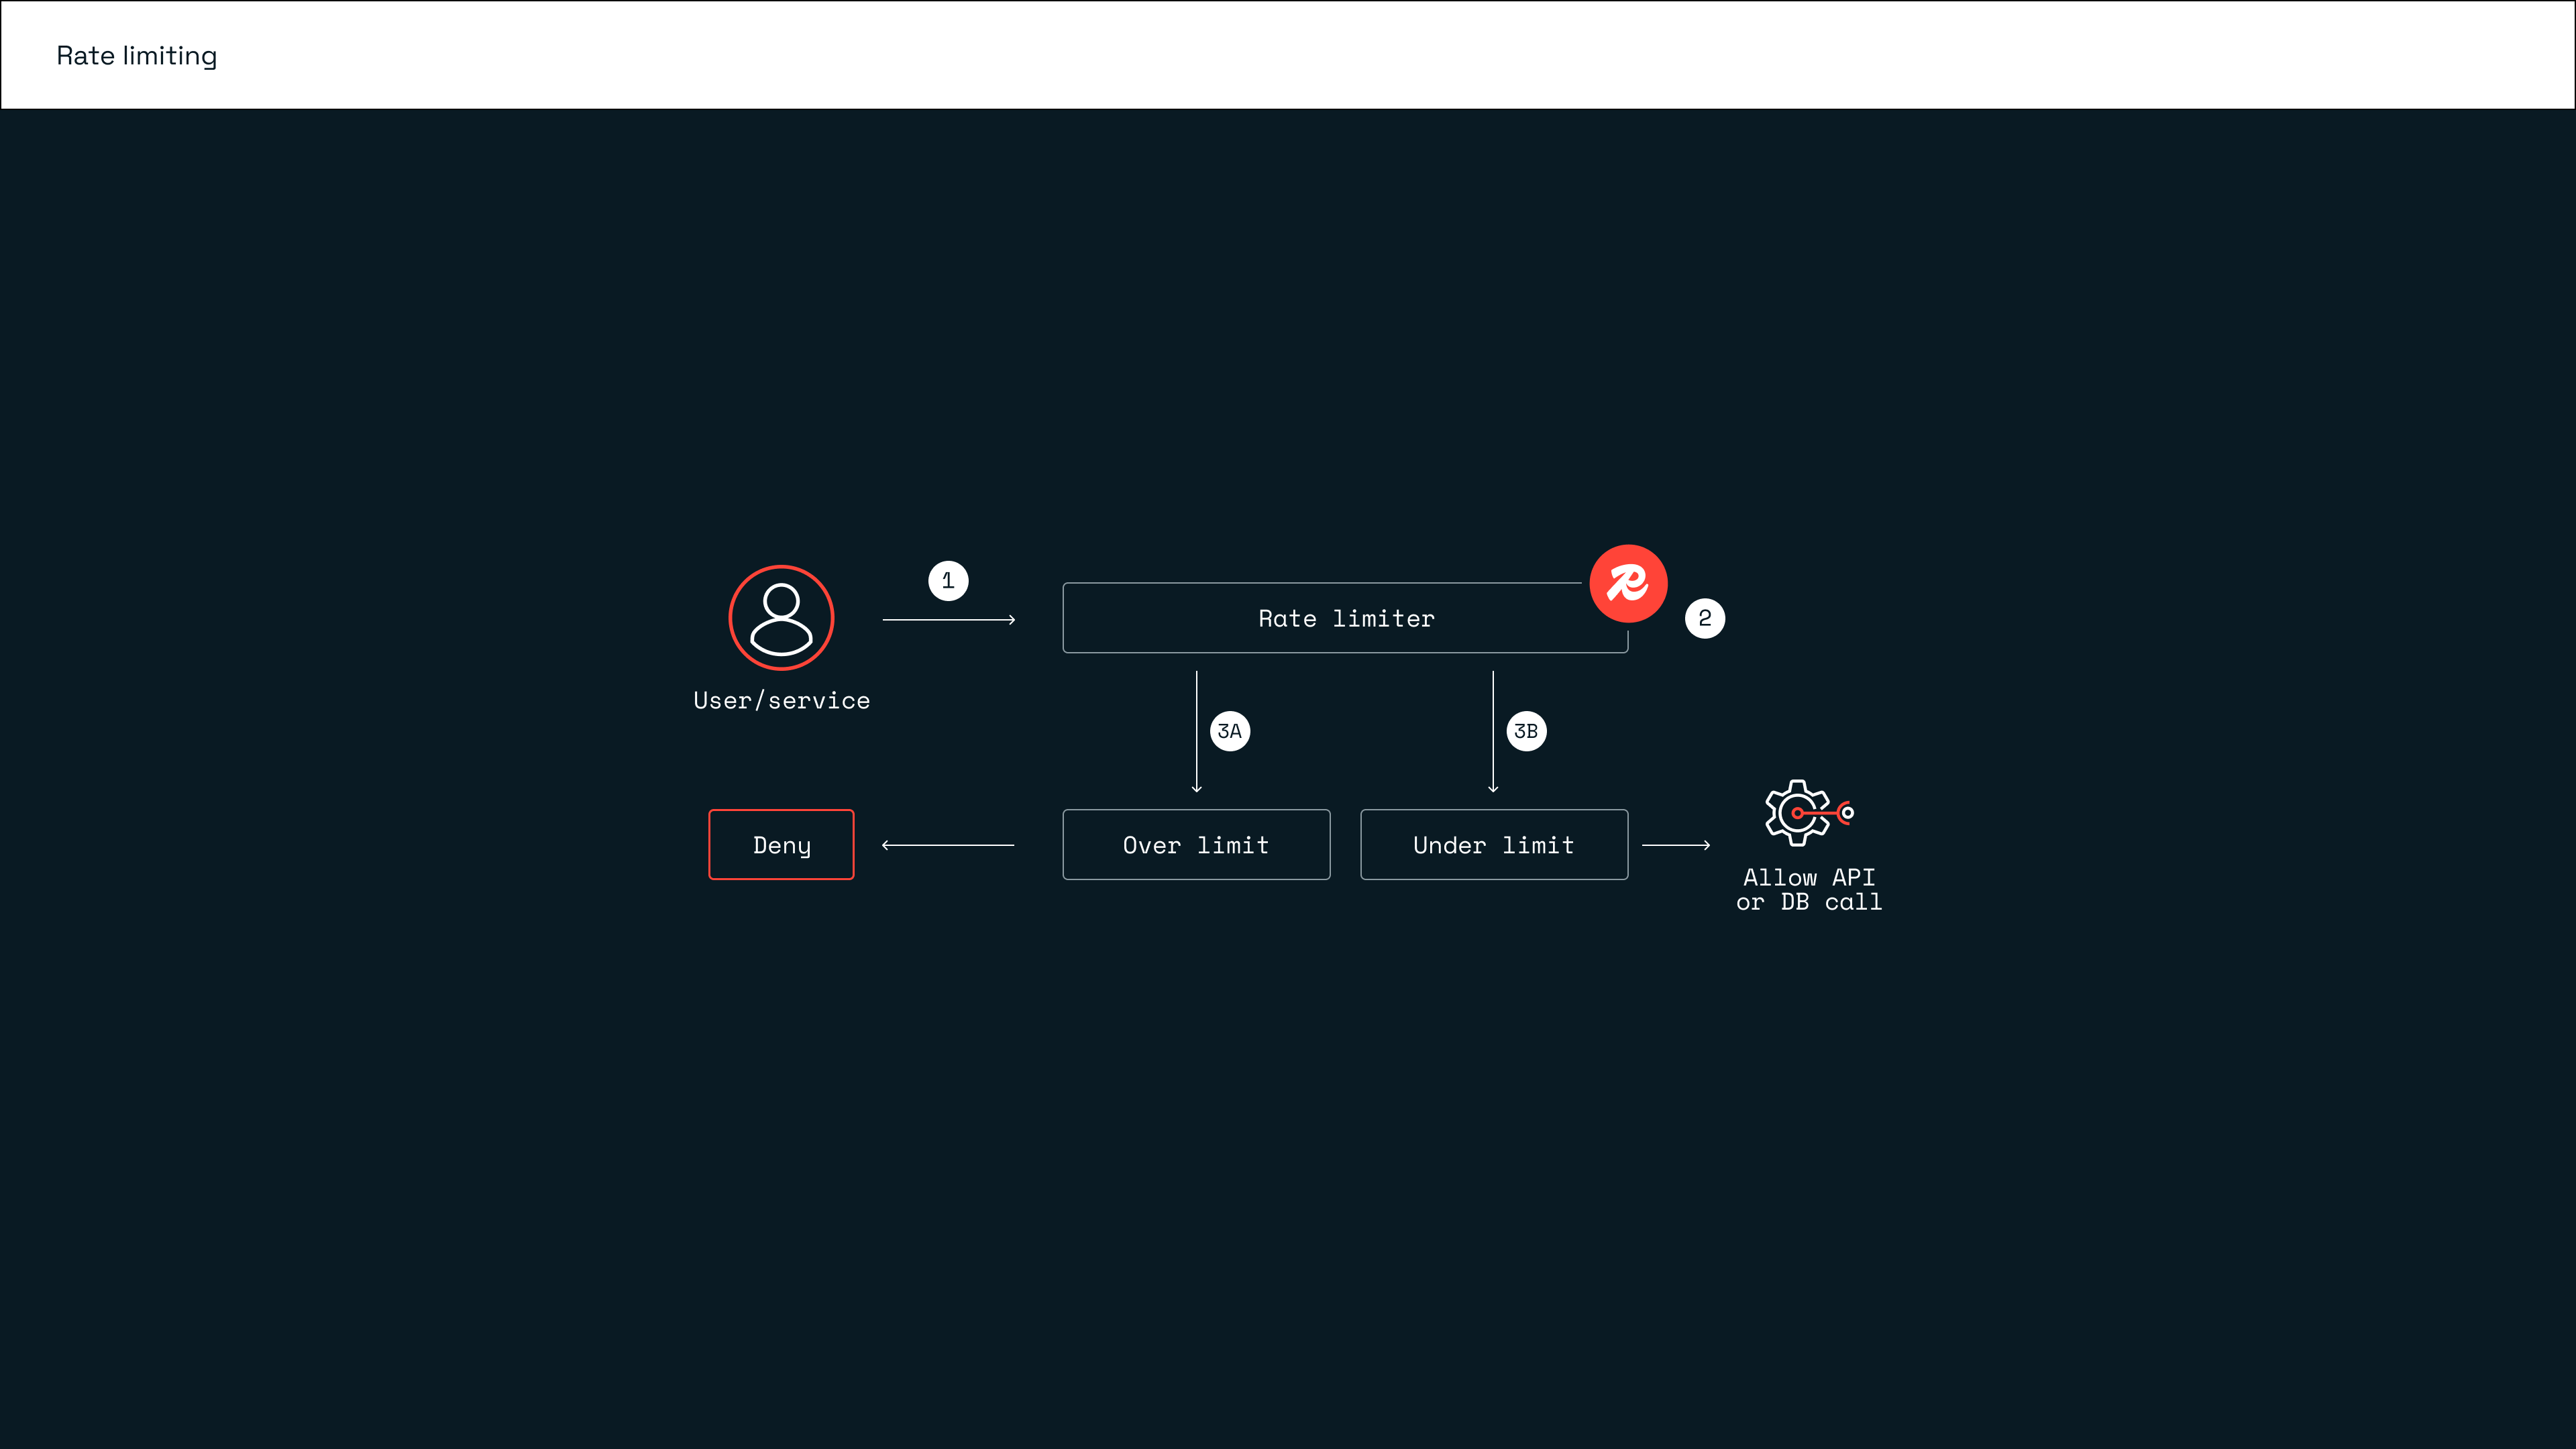Click the 'Rate limiting' title text
This screenshot has width=2576, height=1449.
coord(137,56)
